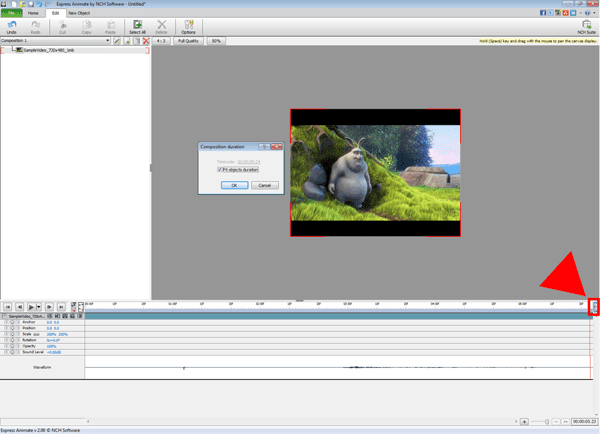
Task: Click the Paste clipboard icon
Action: (x=111, y=24)
